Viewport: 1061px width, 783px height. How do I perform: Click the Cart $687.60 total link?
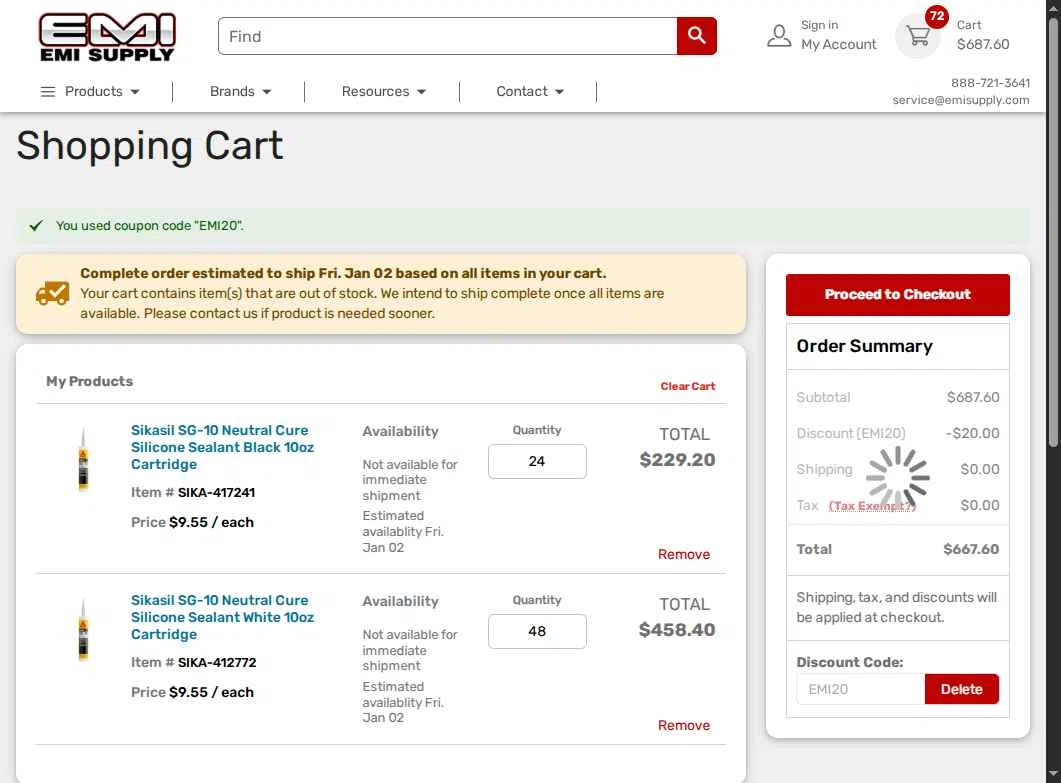point(983,35)
